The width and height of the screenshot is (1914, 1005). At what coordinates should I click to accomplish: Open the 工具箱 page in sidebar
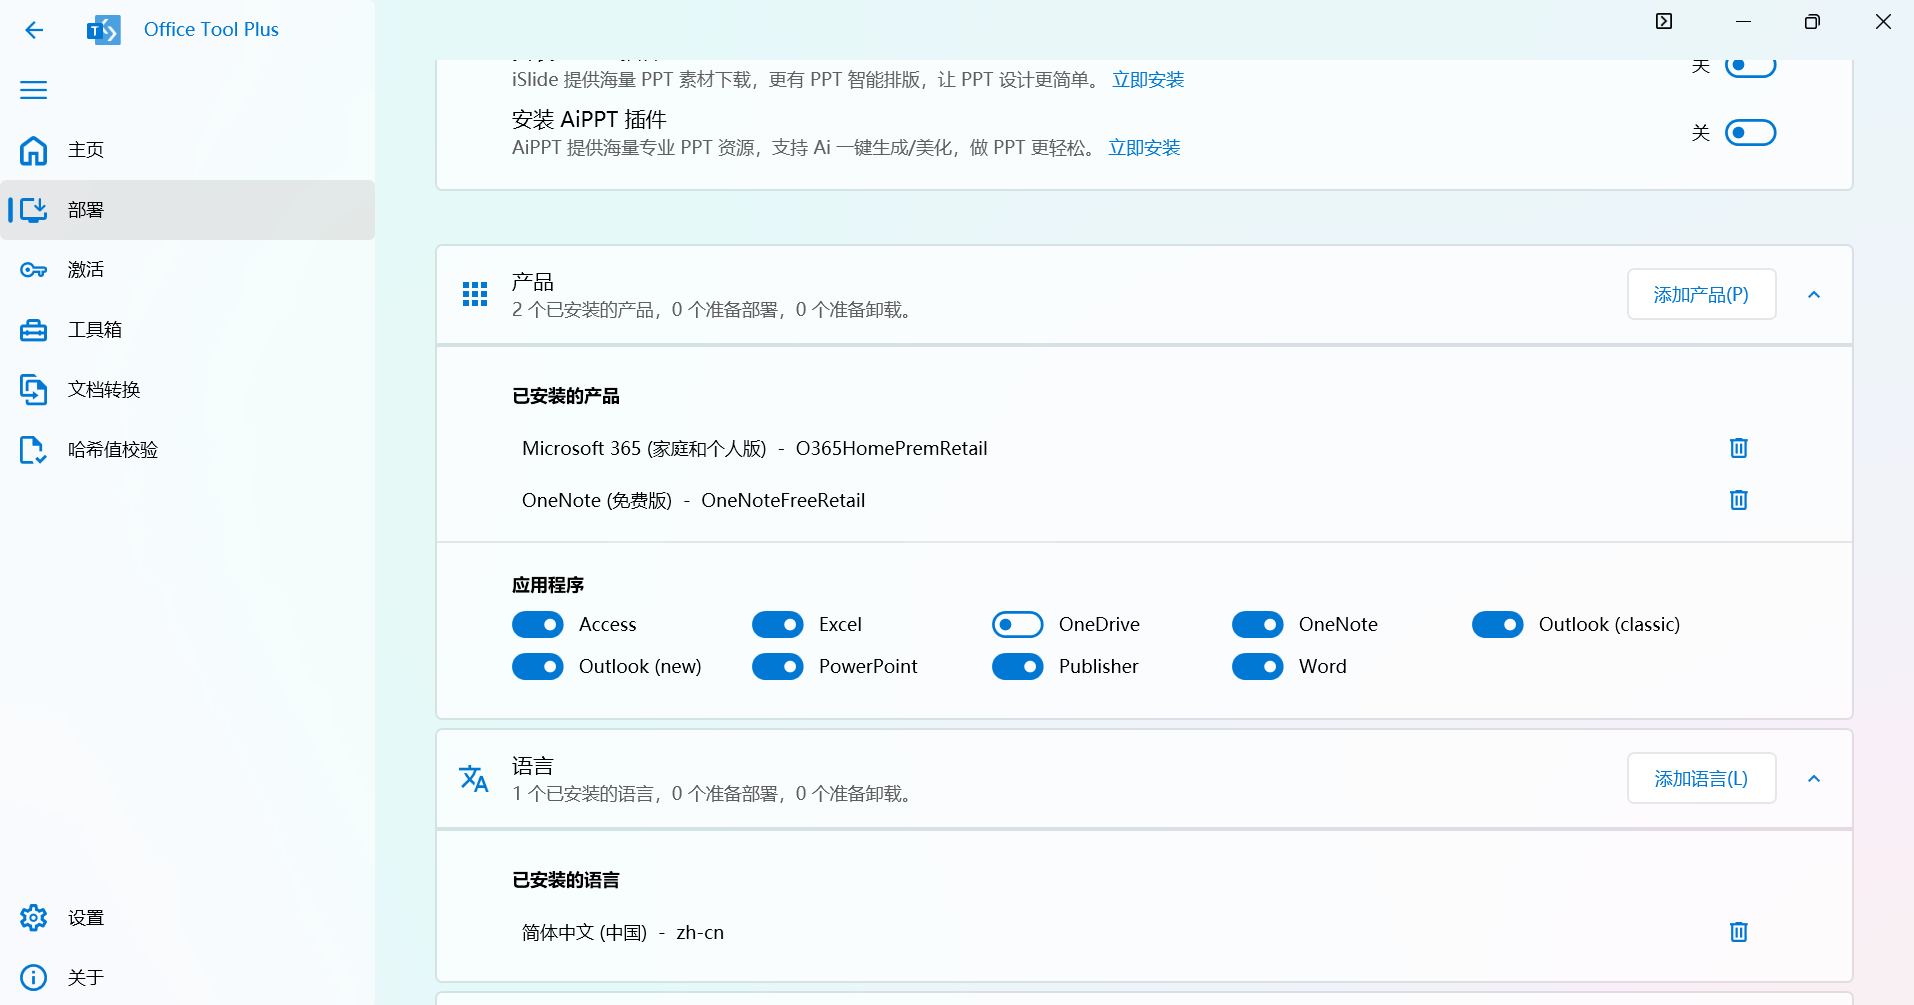click(94, 330)
